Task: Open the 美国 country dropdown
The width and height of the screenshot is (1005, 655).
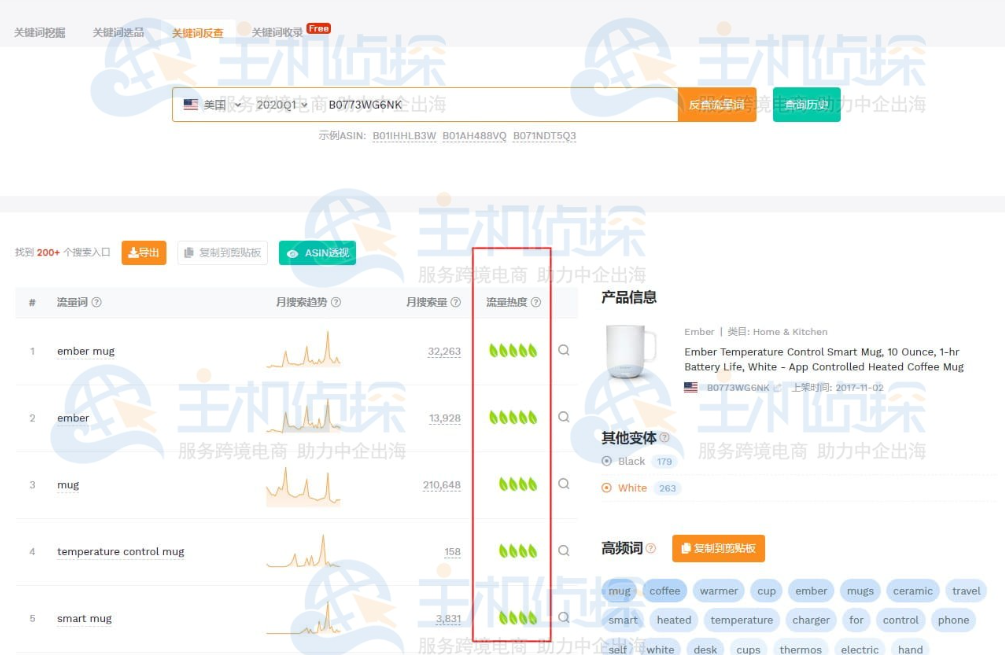Action: (x=214, y=105)
